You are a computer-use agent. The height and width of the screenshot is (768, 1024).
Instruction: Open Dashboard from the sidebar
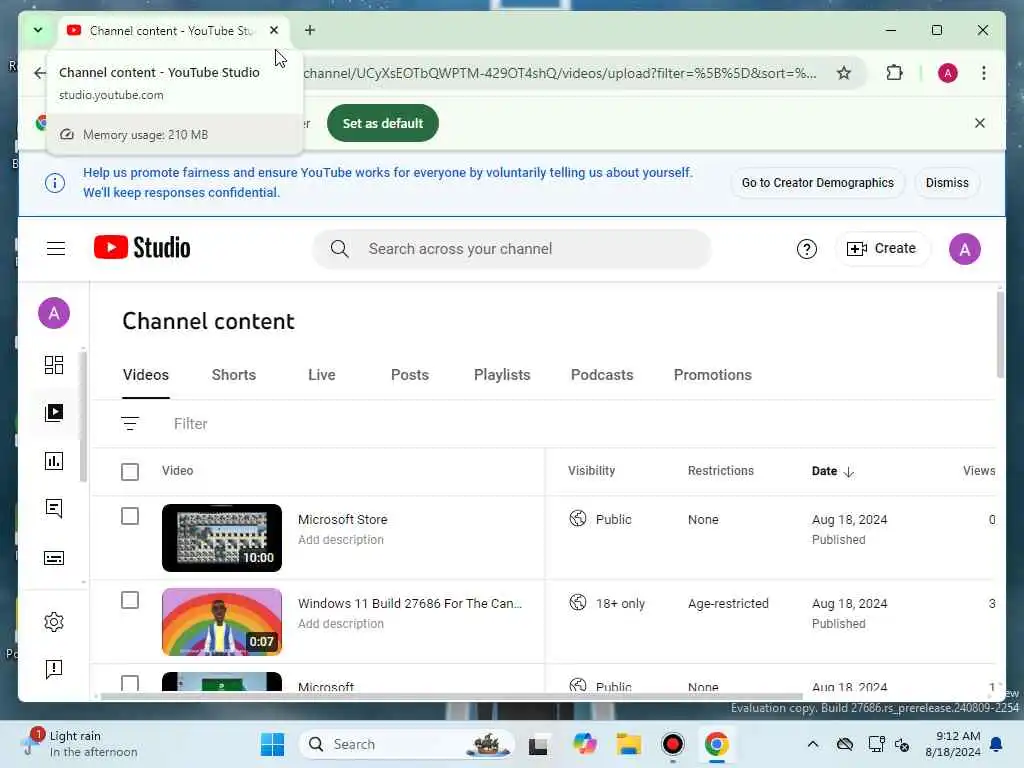pyautogui.click(x=54, y=364)
